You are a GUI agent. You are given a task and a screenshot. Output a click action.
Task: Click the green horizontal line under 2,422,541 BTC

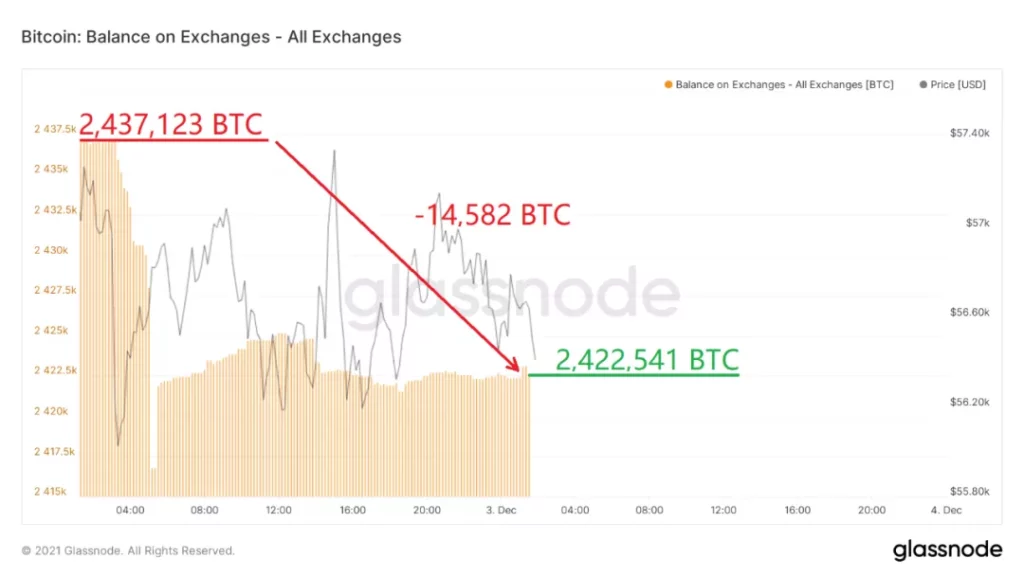[x=633, y=375]
